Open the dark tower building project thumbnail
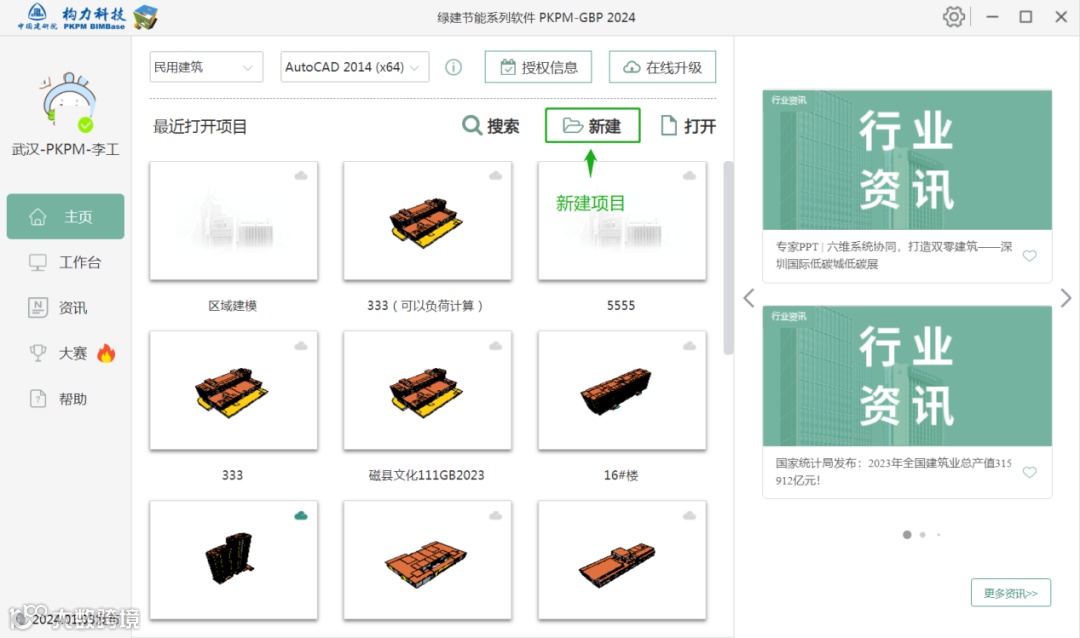The image size is (1080, 638). click(x=233, y=559)
